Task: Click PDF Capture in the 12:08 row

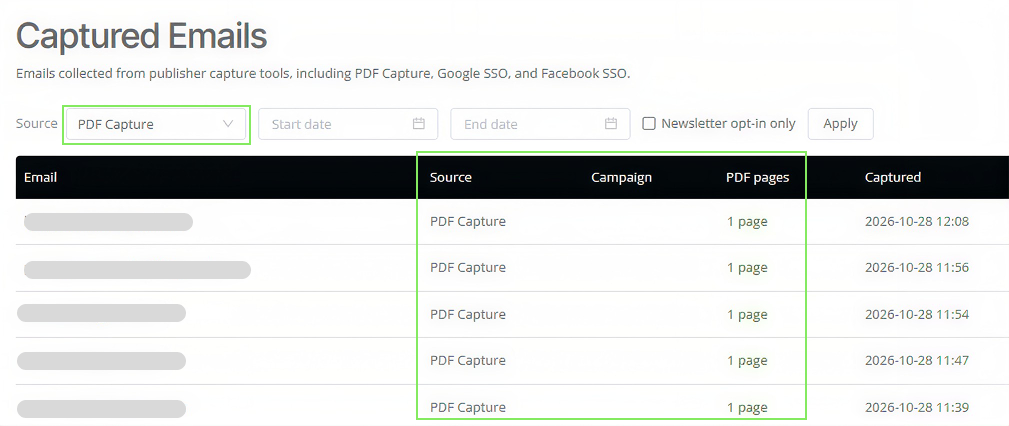Action: click(468, 221)
